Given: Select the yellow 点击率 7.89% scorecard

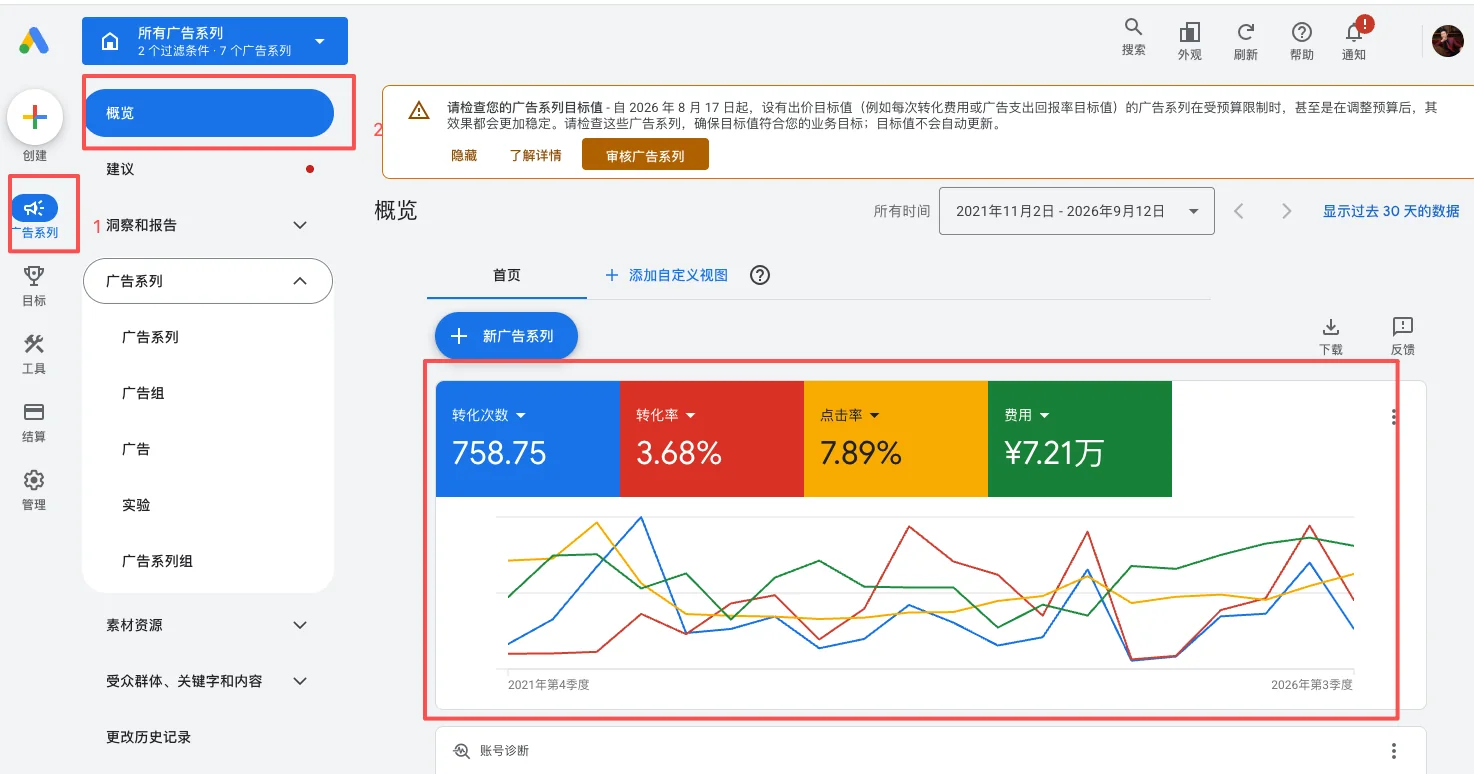Looking at the screenshot, I should (x=896, y=438).
